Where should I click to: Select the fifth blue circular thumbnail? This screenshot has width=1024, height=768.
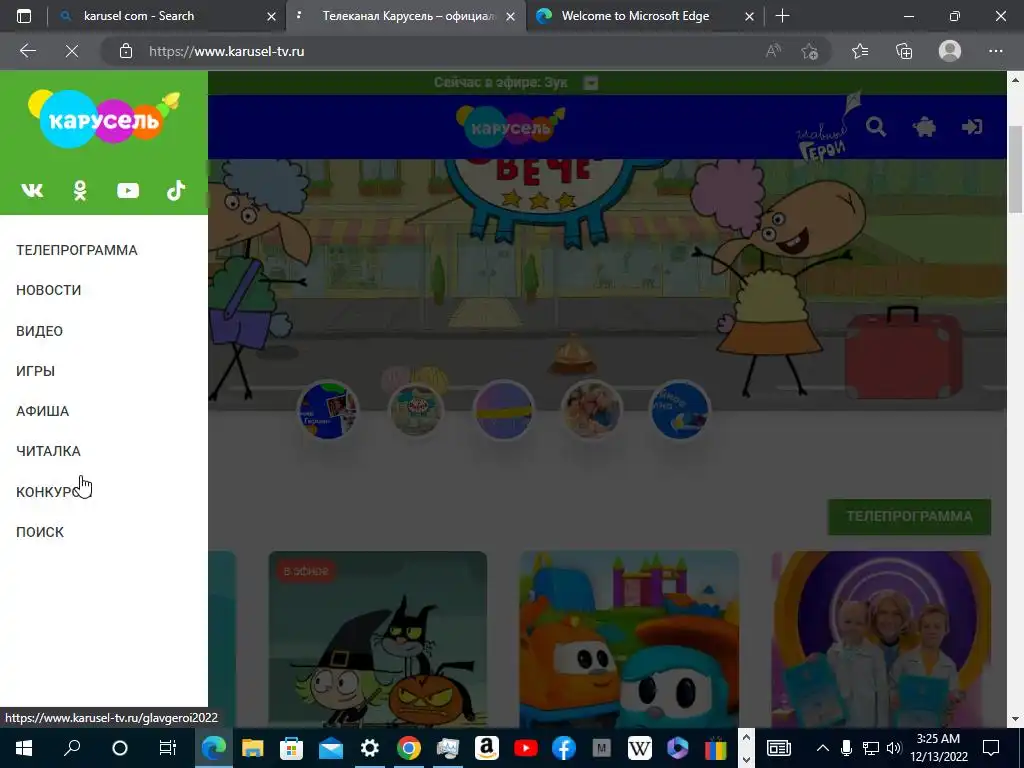click(680, 411)
